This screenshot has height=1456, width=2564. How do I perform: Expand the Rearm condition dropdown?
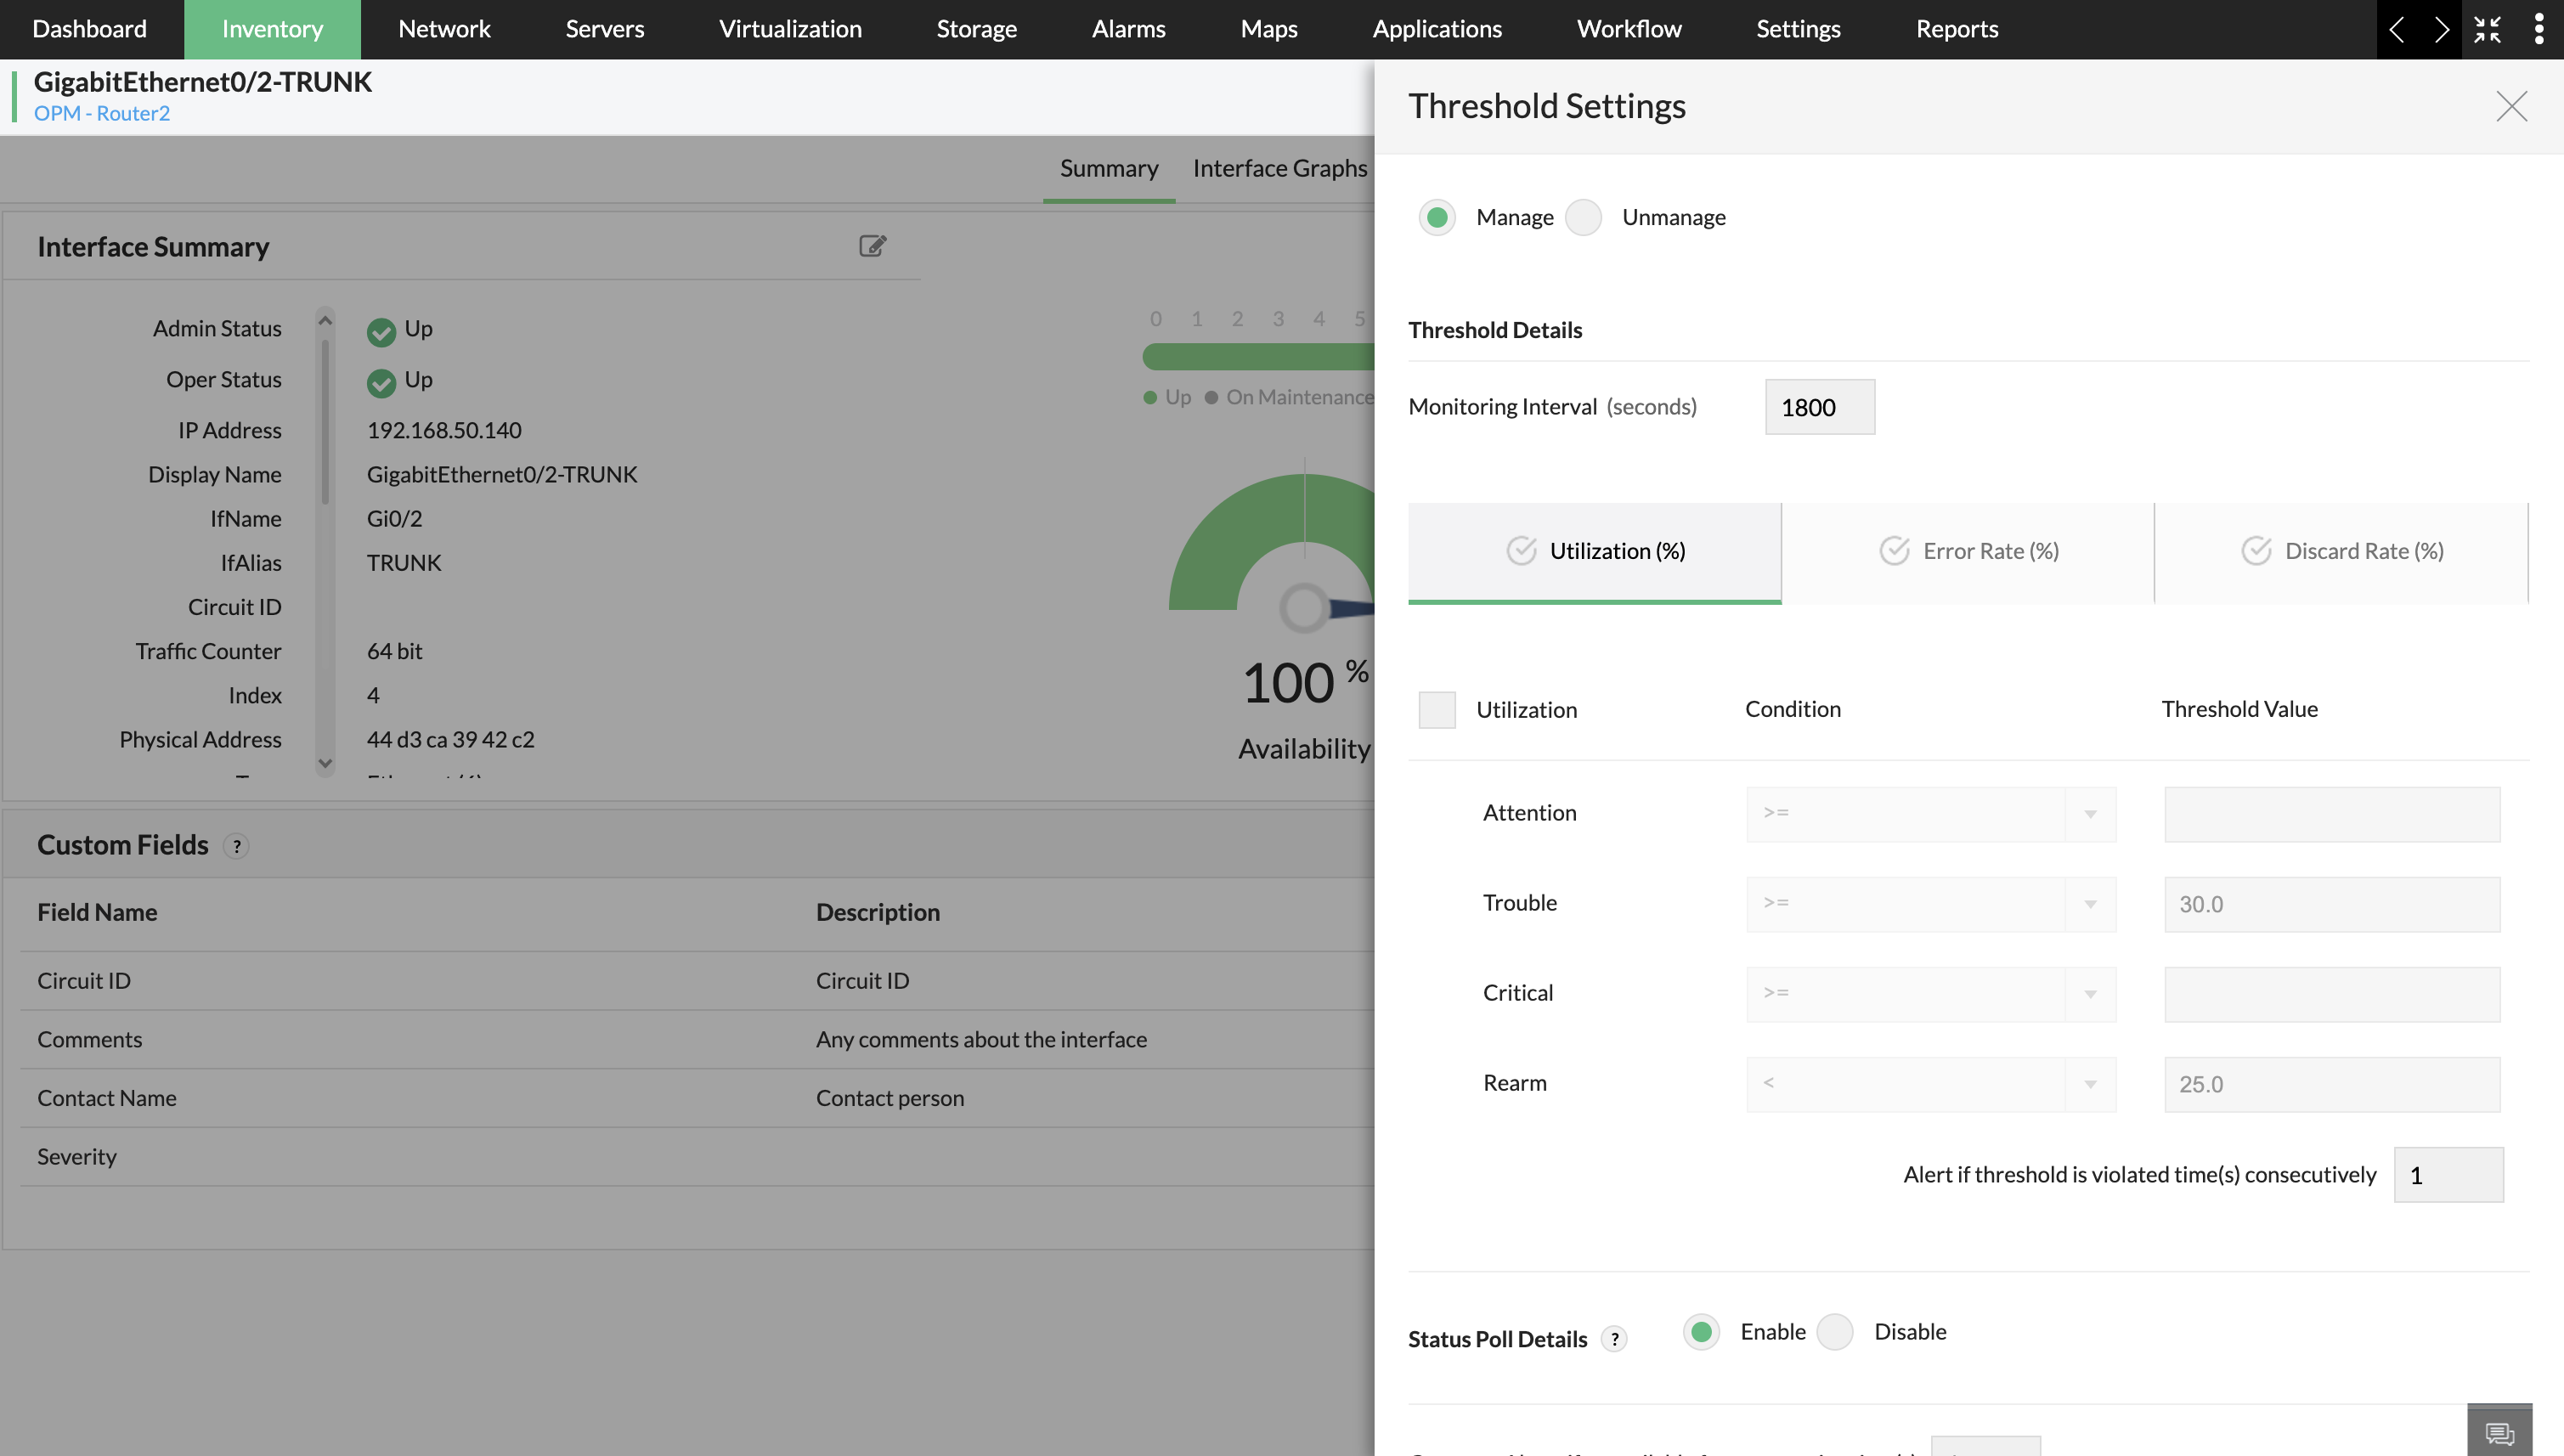point(1930,1084)
